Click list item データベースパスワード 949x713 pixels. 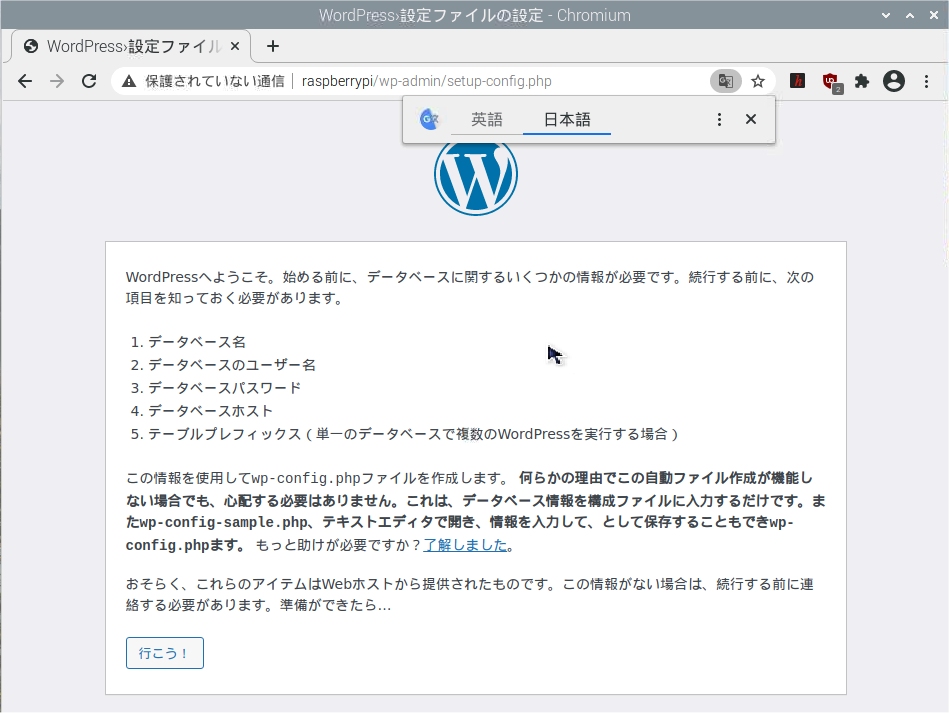pyautogui.click(x=225, y=388)
